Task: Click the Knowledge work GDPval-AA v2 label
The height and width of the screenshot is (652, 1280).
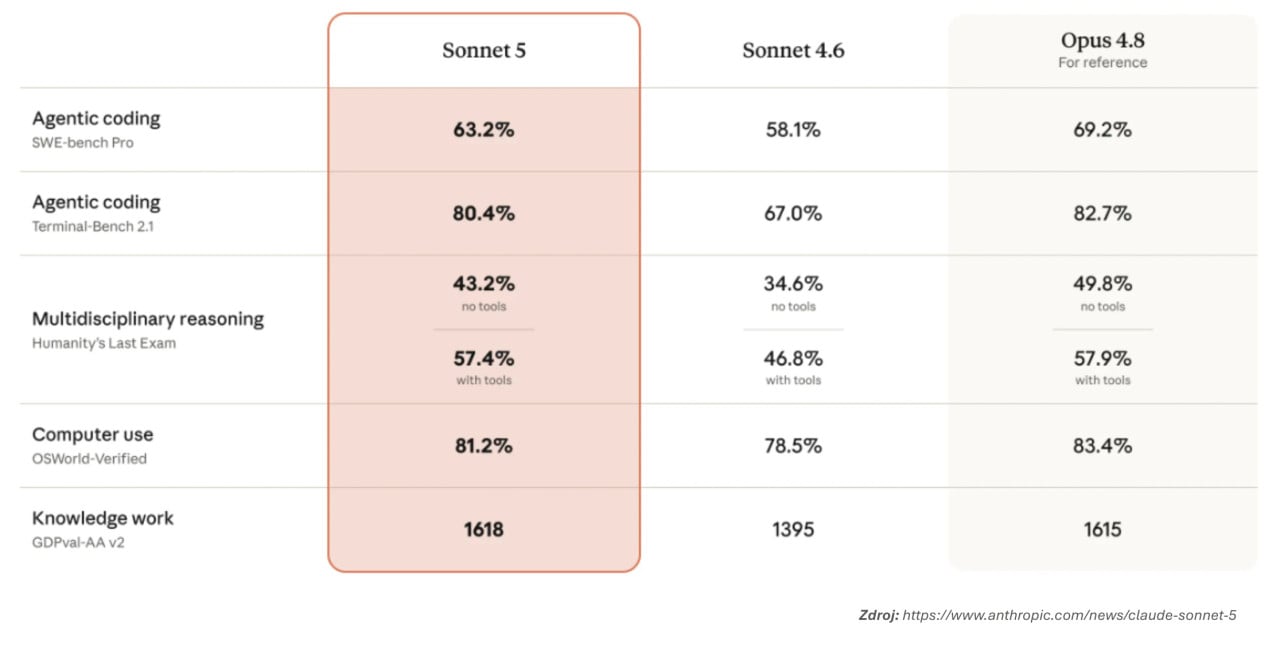Action: [102, 529]
